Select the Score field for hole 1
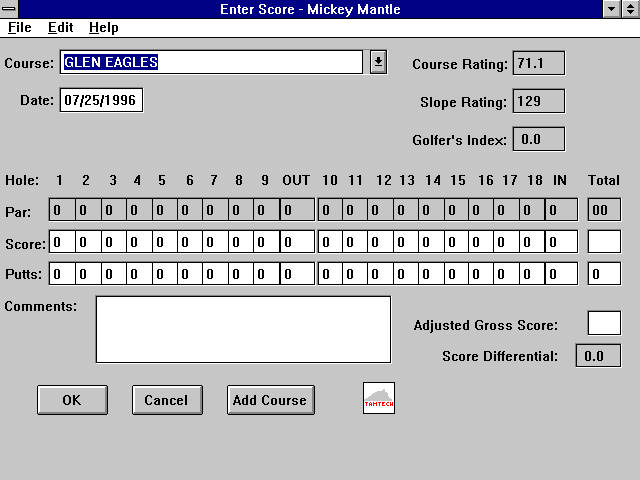The width and height of the screenshot is (640, 480). (62, 242)
